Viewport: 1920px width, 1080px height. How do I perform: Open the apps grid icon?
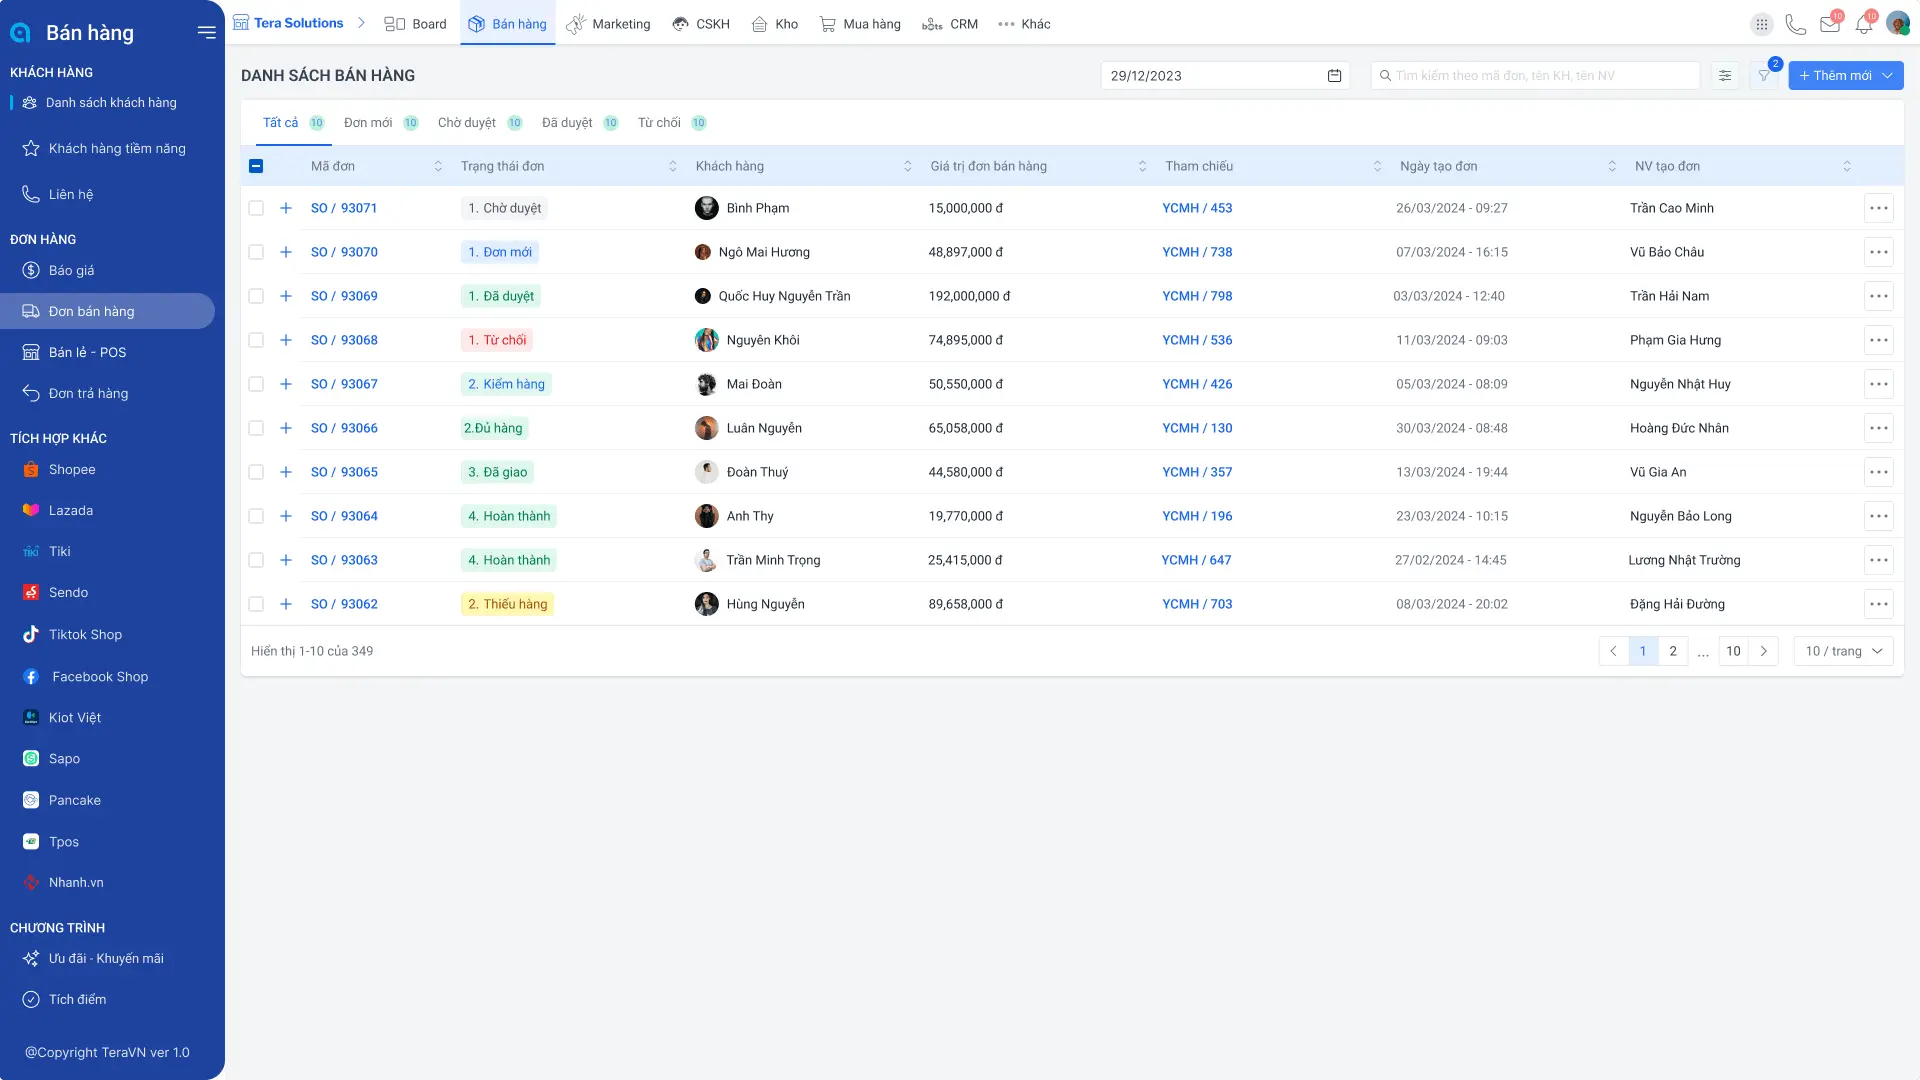tap(1762, 24)
